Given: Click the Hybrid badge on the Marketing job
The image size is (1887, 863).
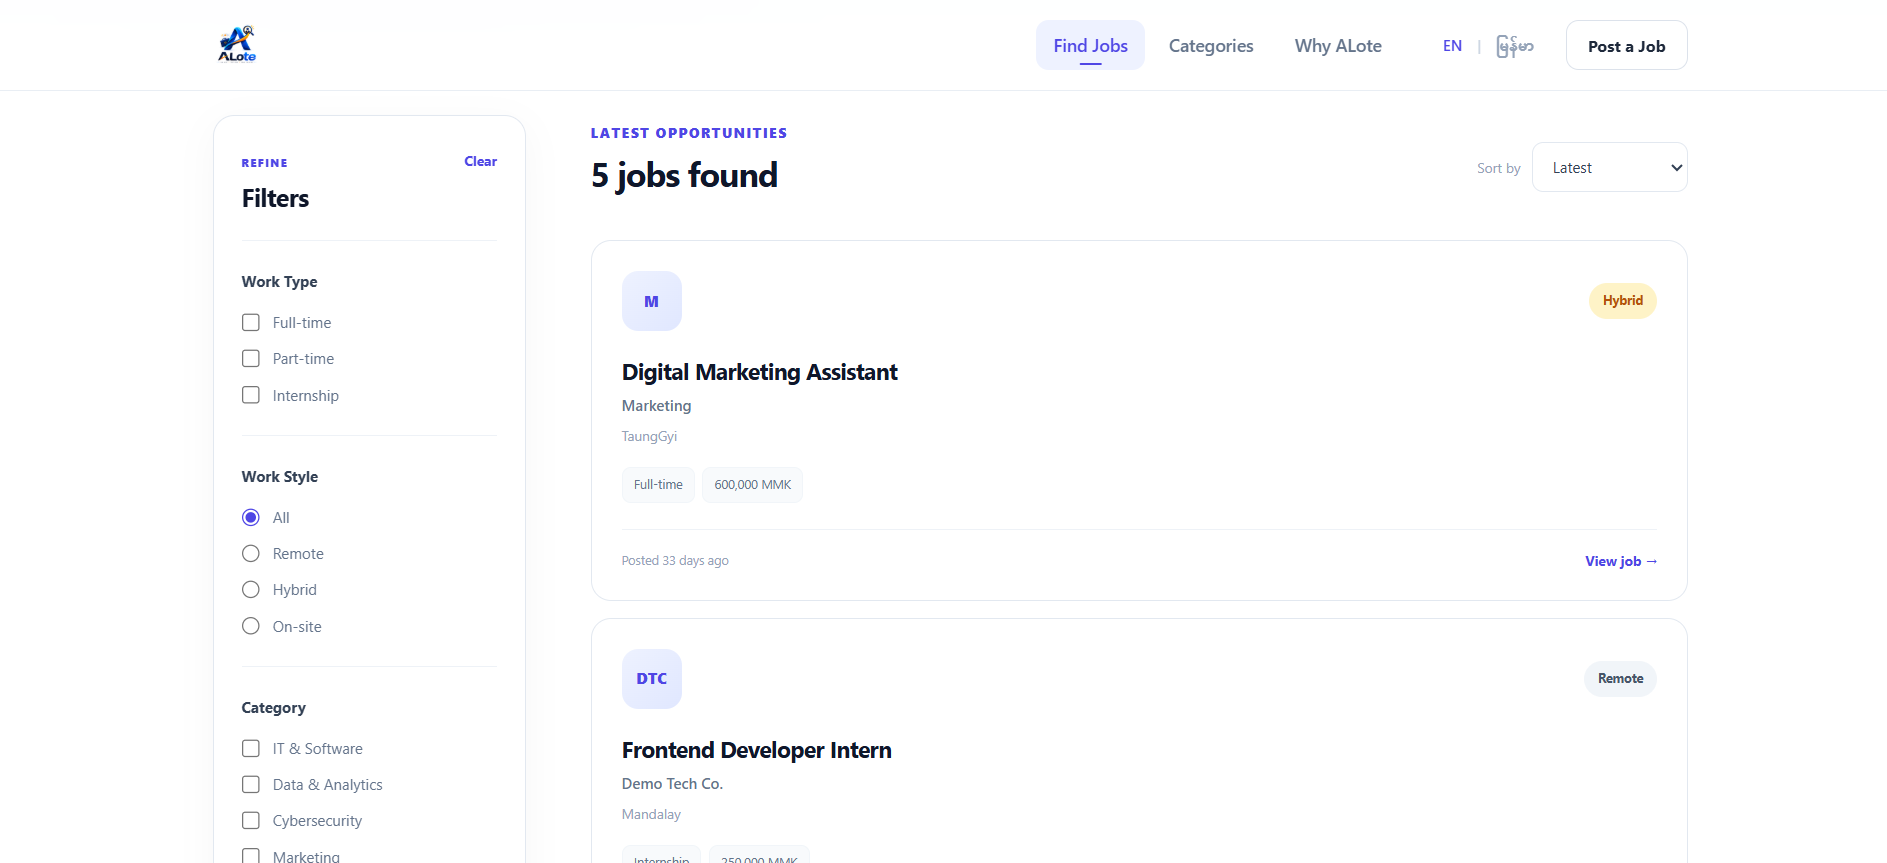Looking at the screenshot, I should click(1622, 301).
